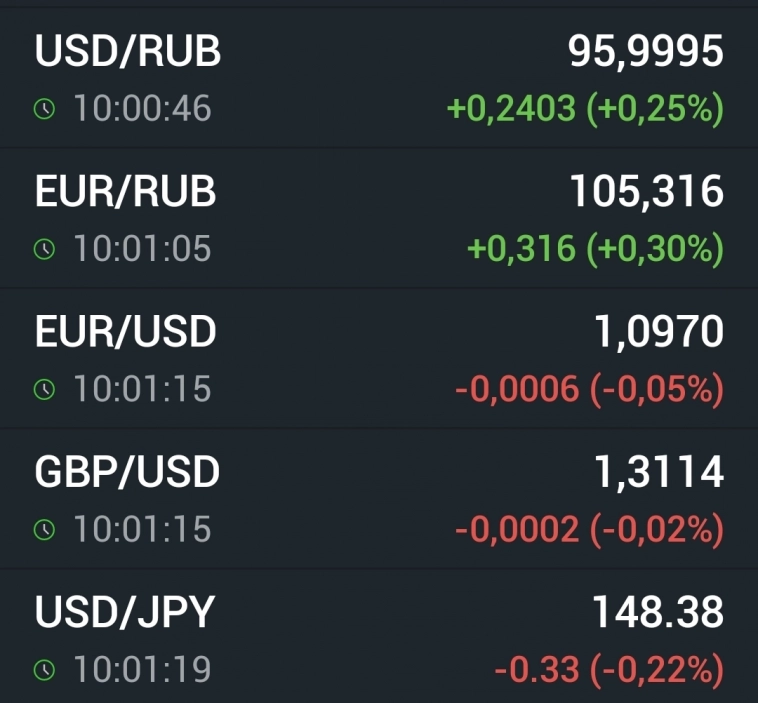Tap the EUR/USD price 1,0970

pos(658,332)
